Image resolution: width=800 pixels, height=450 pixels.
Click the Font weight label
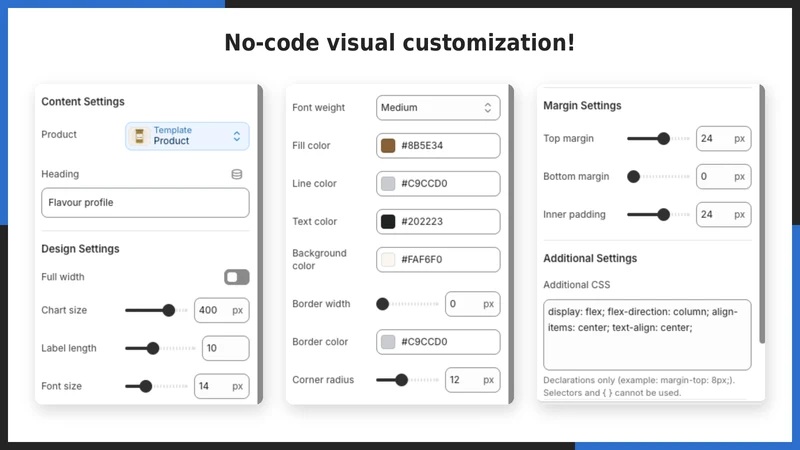[x=318, y=108]
